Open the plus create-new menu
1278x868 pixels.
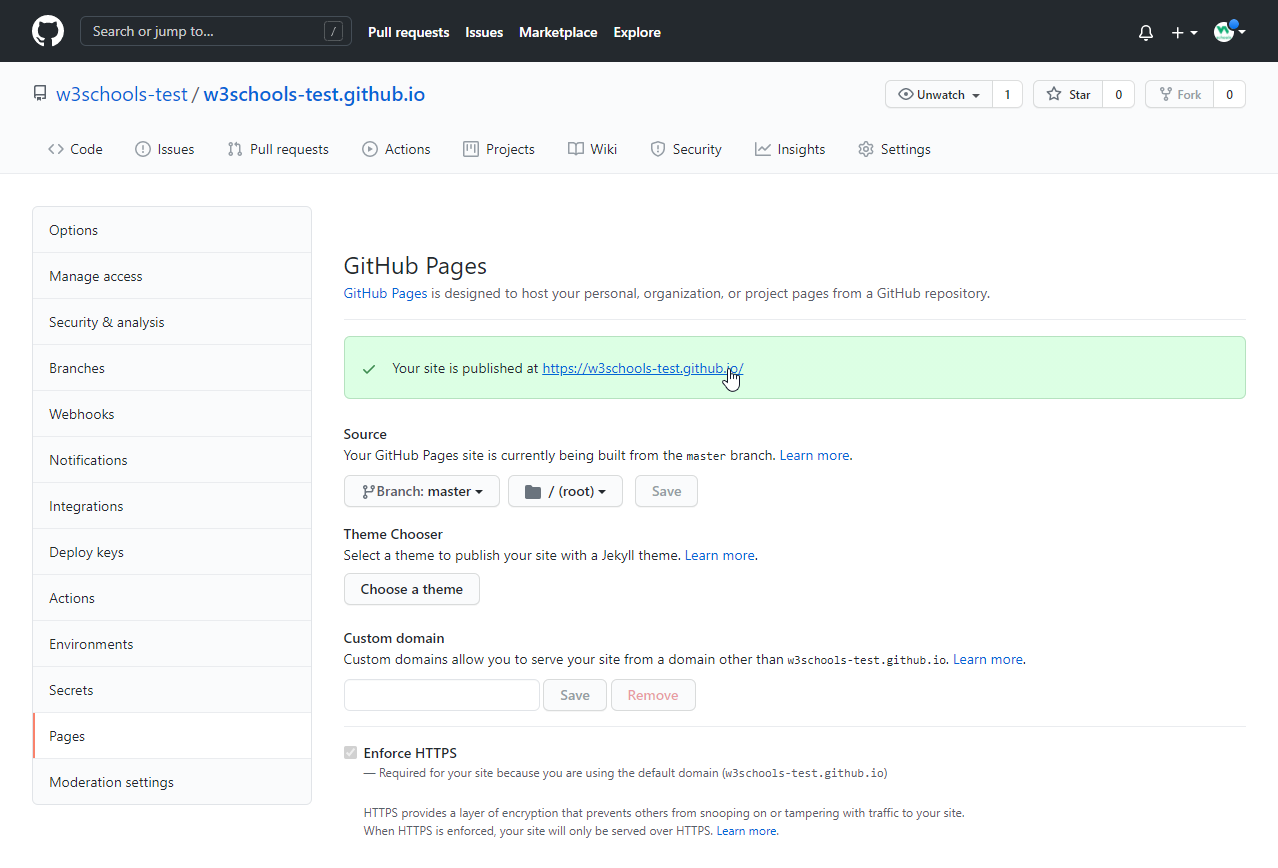(1184, 32)
